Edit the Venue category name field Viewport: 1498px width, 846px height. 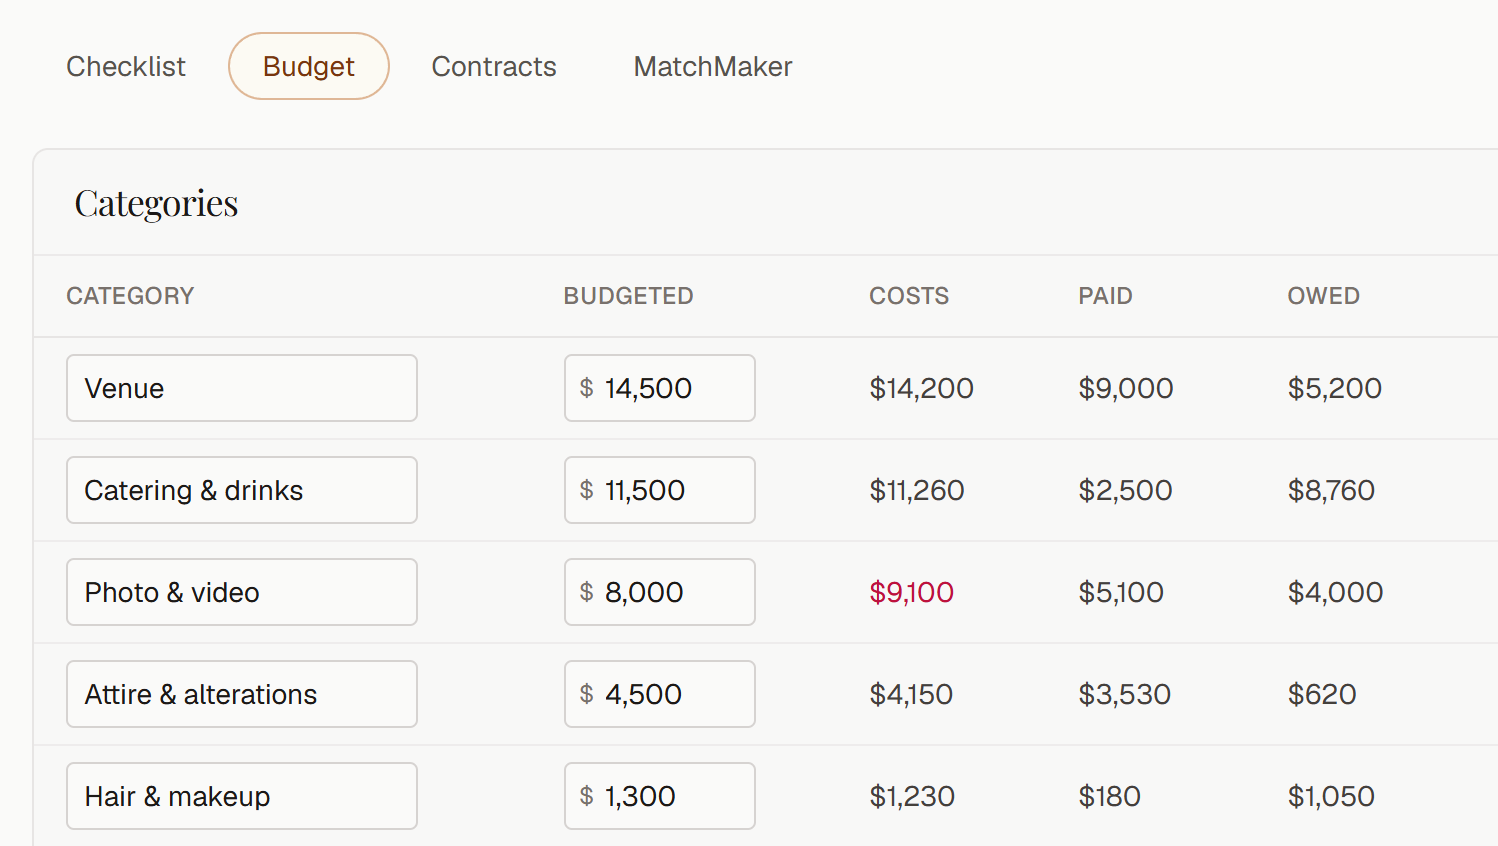(242, 388)
